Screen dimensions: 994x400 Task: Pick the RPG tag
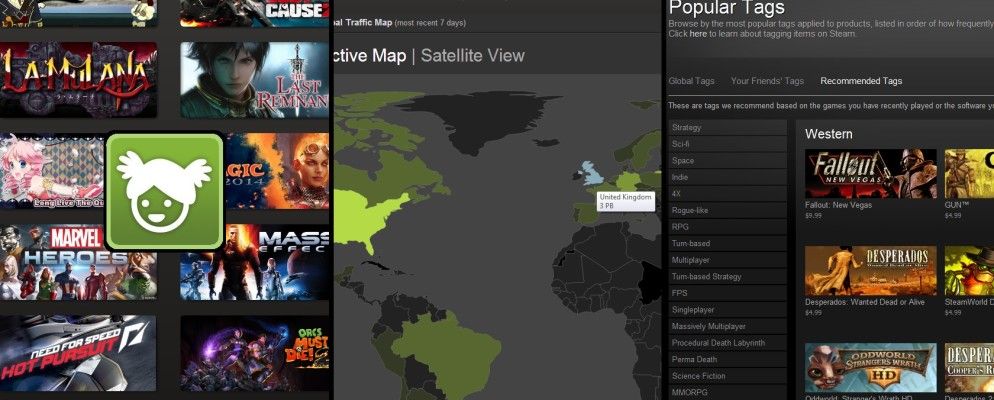pyautogui.click(x=728, y=227)
